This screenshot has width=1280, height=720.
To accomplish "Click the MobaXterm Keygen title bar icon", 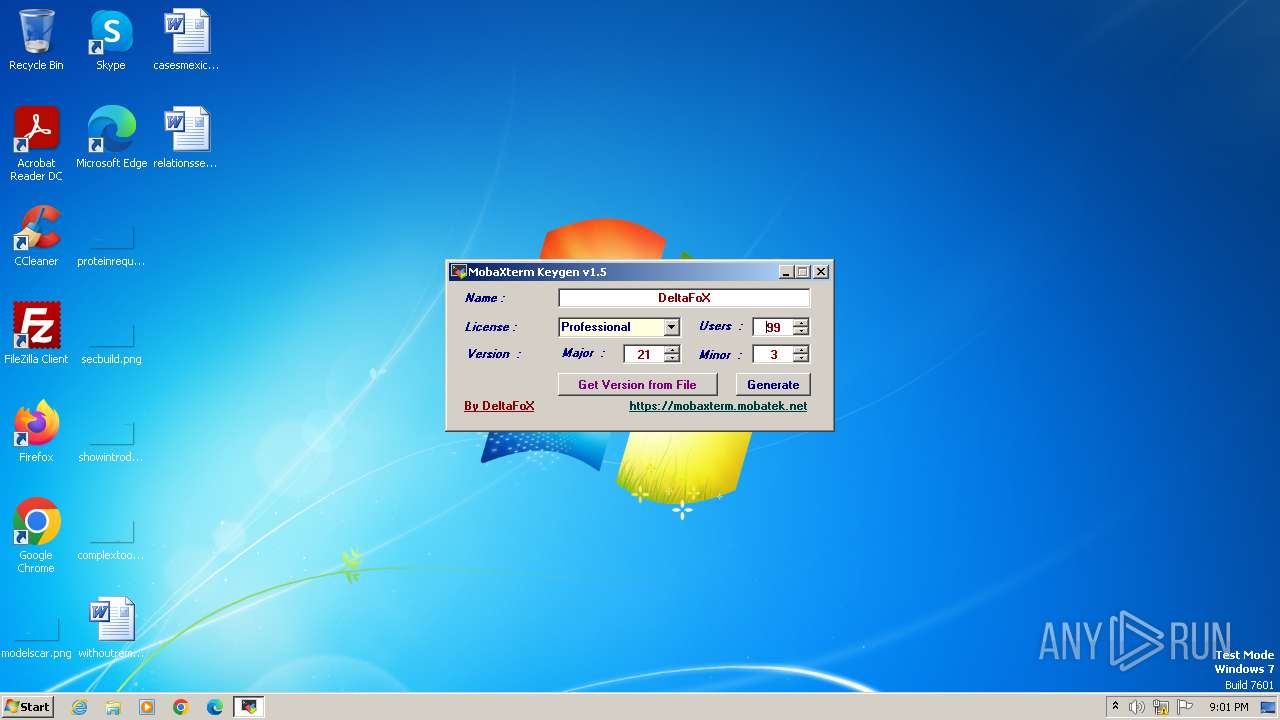I will [458, 272].
